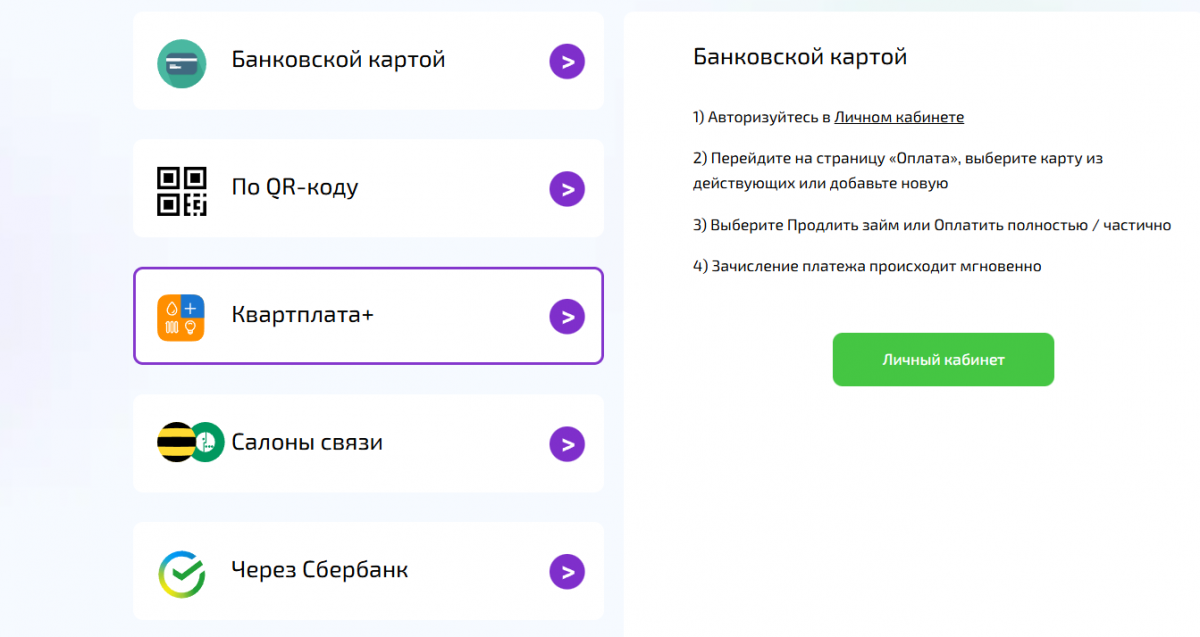Select the Через Сбербанк payment option label
Image resolution: width=1200 pixels, height=637 pixels.
click(319, 570)
